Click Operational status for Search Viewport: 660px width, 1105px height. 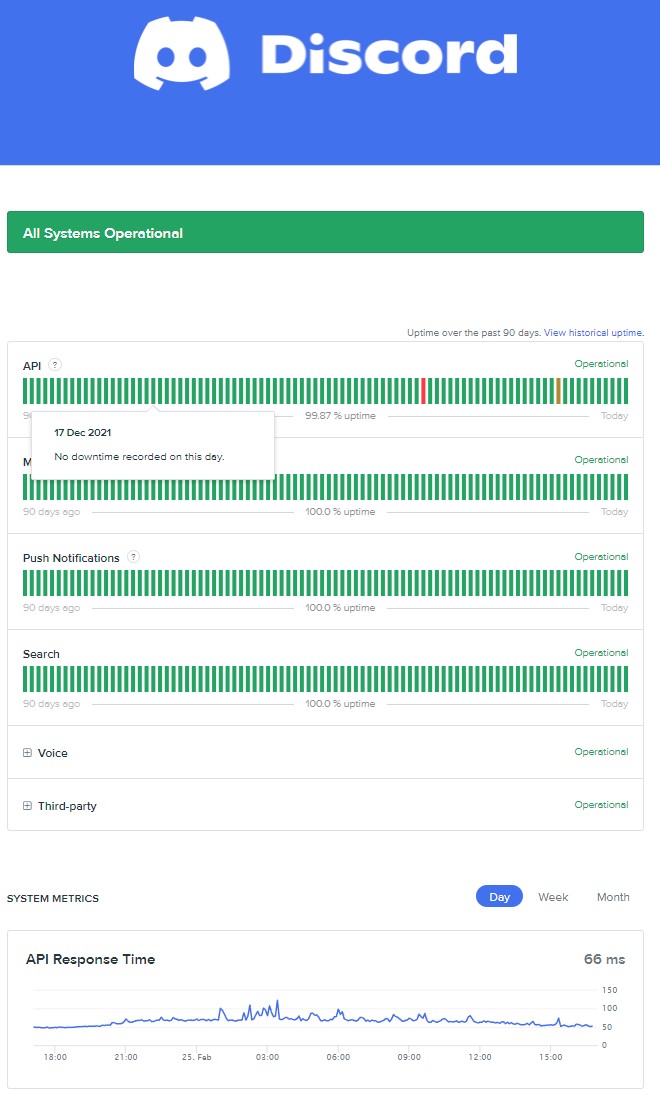(601, 653)
